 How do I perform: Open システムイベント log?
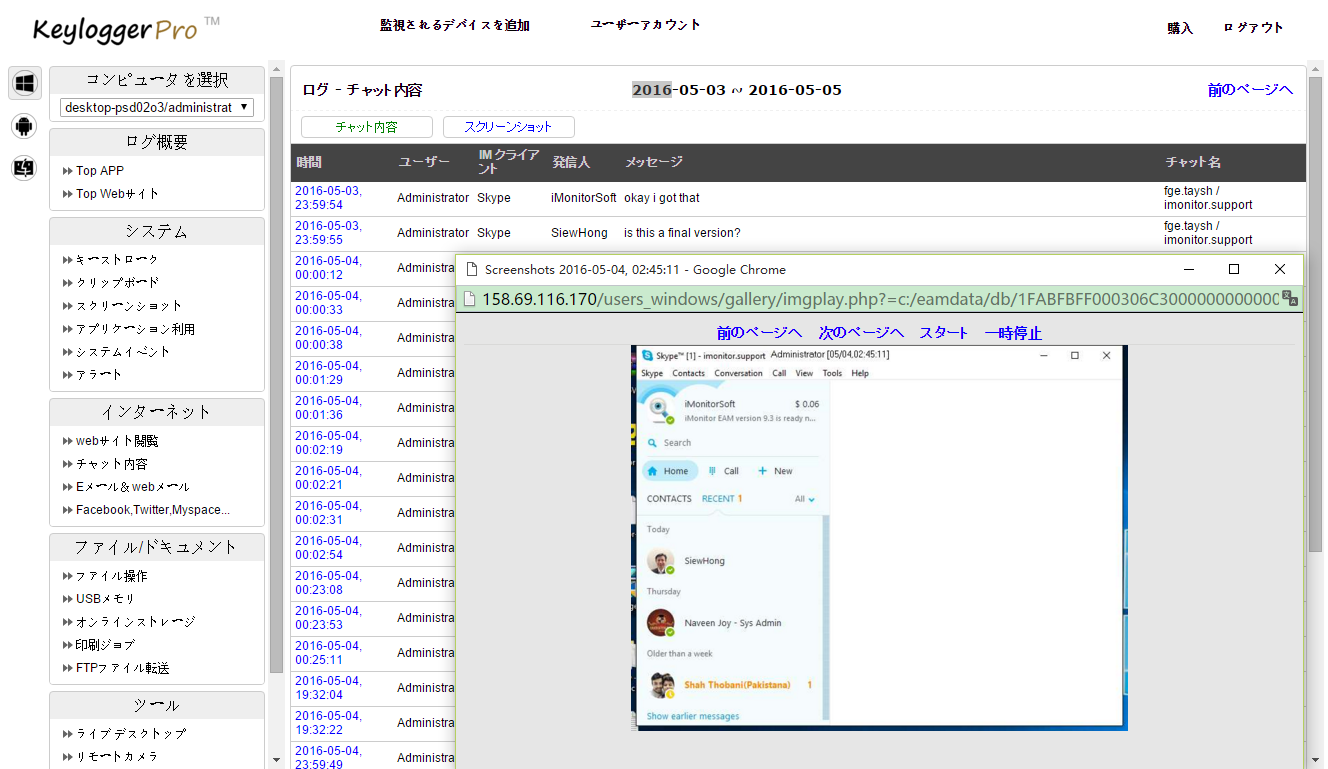[x=123, y=352]
